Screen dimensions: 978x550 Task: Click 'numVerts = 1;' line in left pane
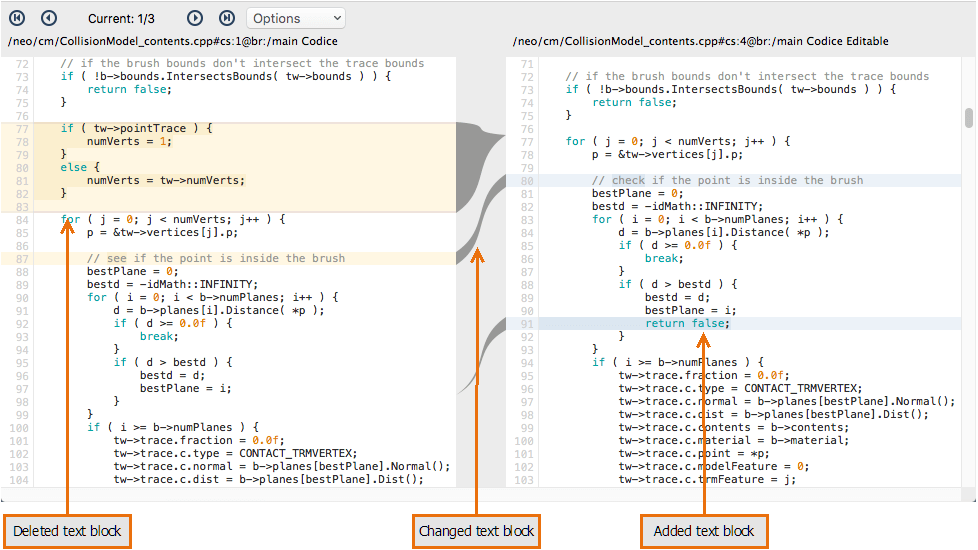[x=129, y=141]
